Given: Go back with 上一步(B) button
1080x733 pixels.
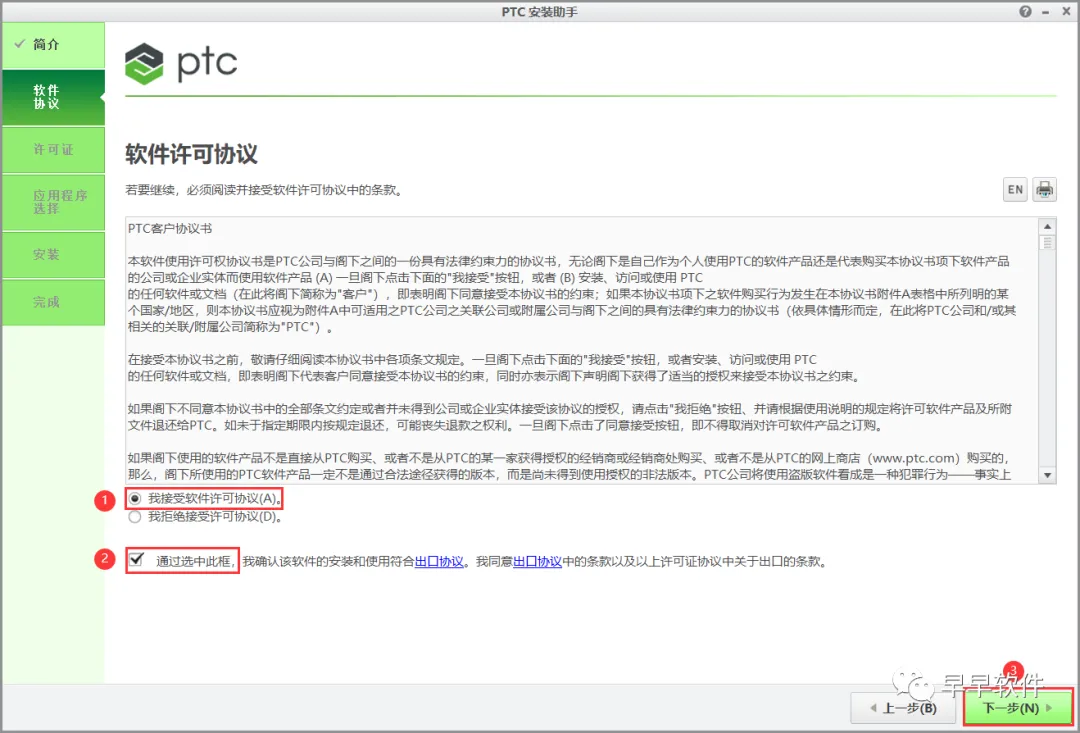Looking at the screenshot, I should pyautogui.click(x=903, y=708).
